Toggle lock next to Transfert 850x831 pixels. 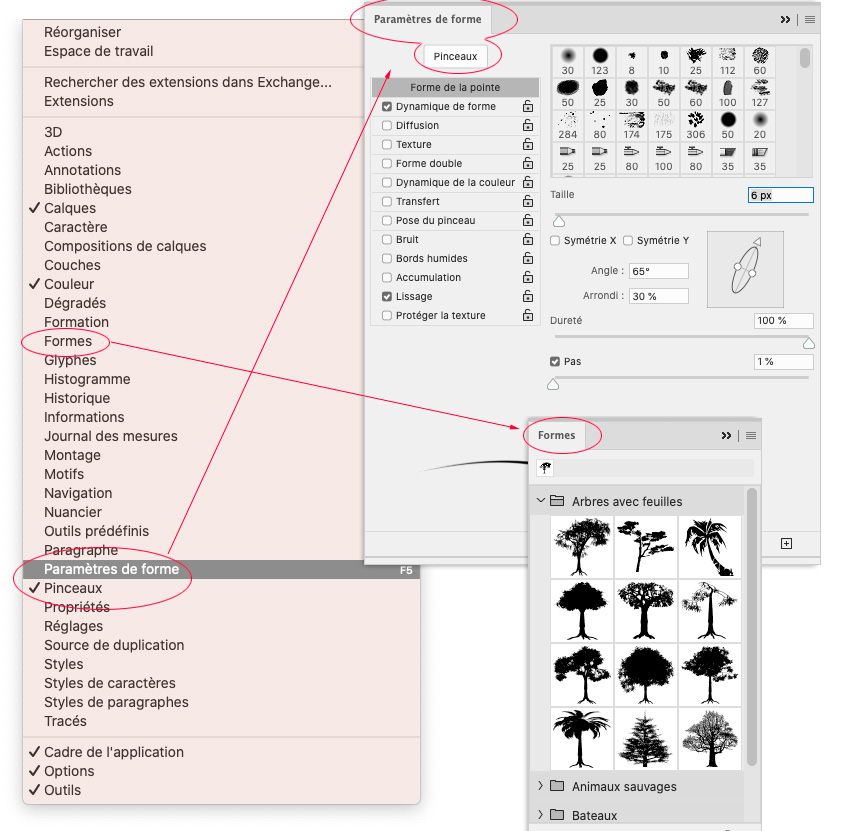[x=528, y=201]
